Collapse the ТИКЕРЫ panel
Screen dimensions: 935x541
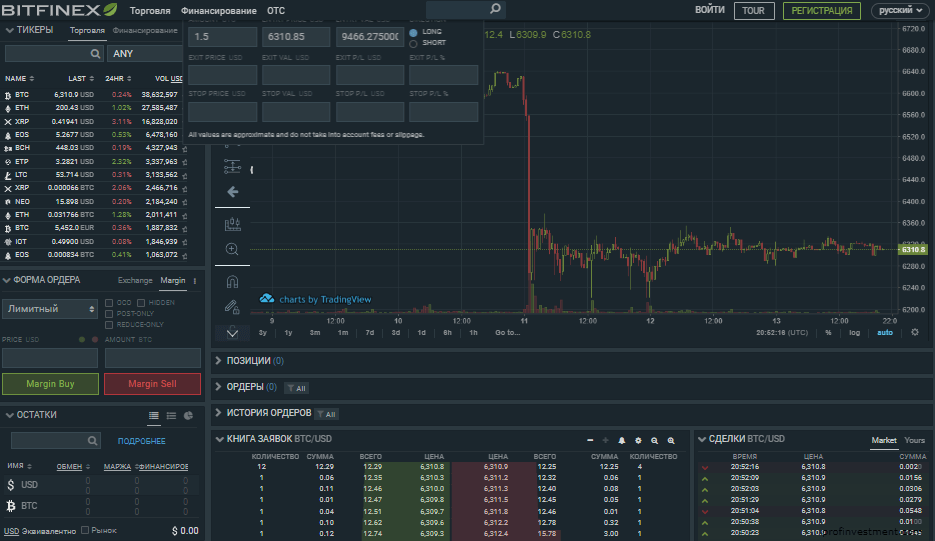[x=10, y=30]
